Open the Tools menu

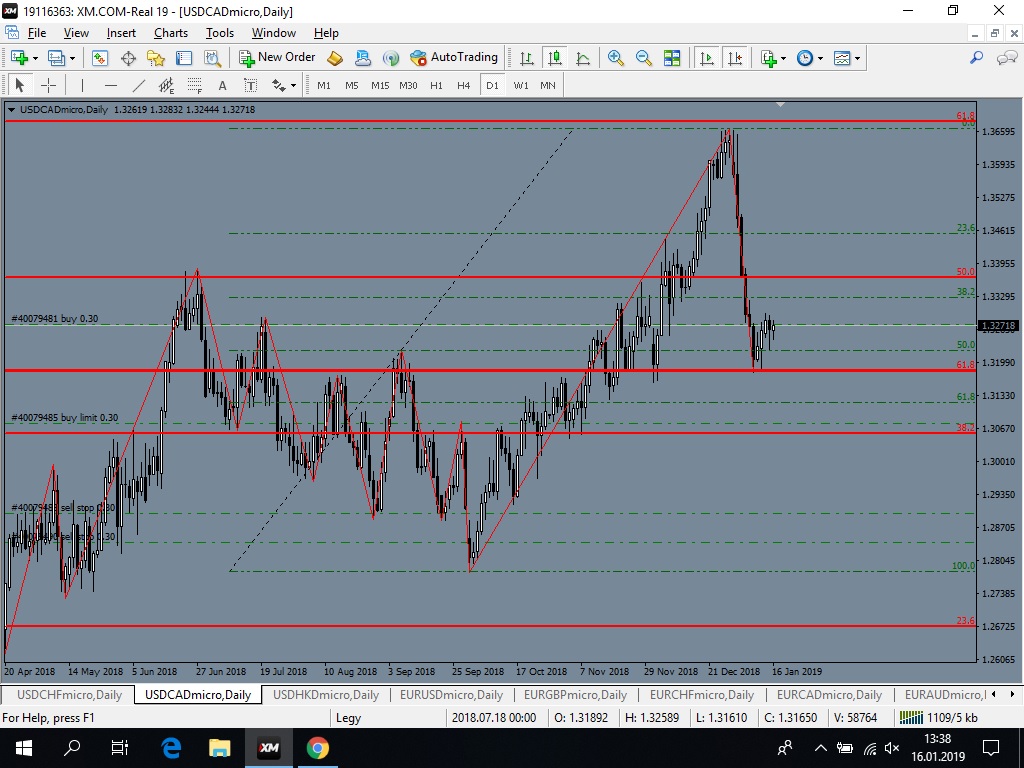pos(219,33)
